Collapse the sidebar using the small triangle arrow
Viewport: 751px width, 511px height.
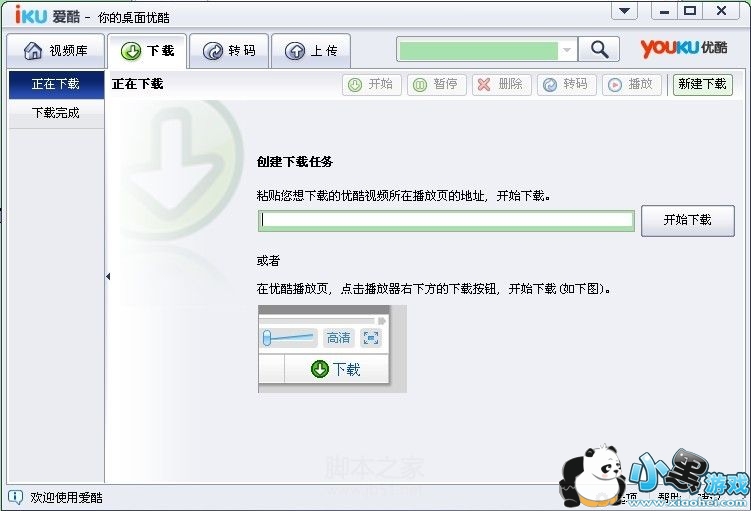(108, 276)
